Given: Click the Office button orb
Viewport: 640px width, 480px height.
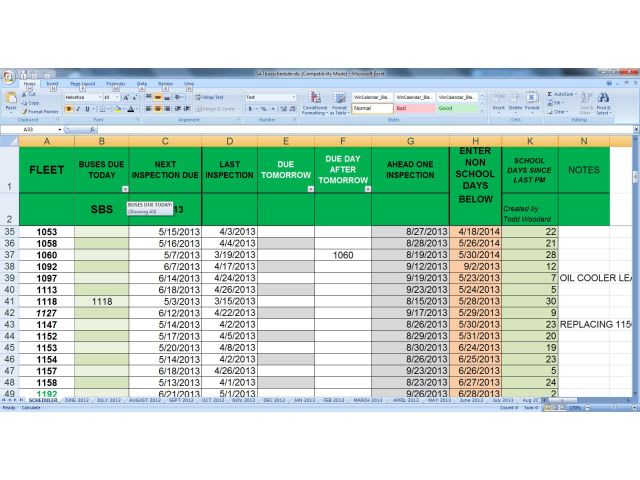Looking at the screenshot, I should pyautogui.click(x=8, y=76).
